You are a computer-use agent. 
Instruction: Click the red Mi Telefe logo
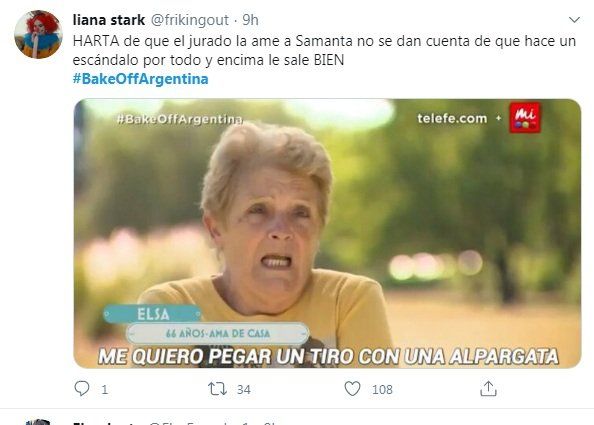pyautogui.click(x=524, y=118)
